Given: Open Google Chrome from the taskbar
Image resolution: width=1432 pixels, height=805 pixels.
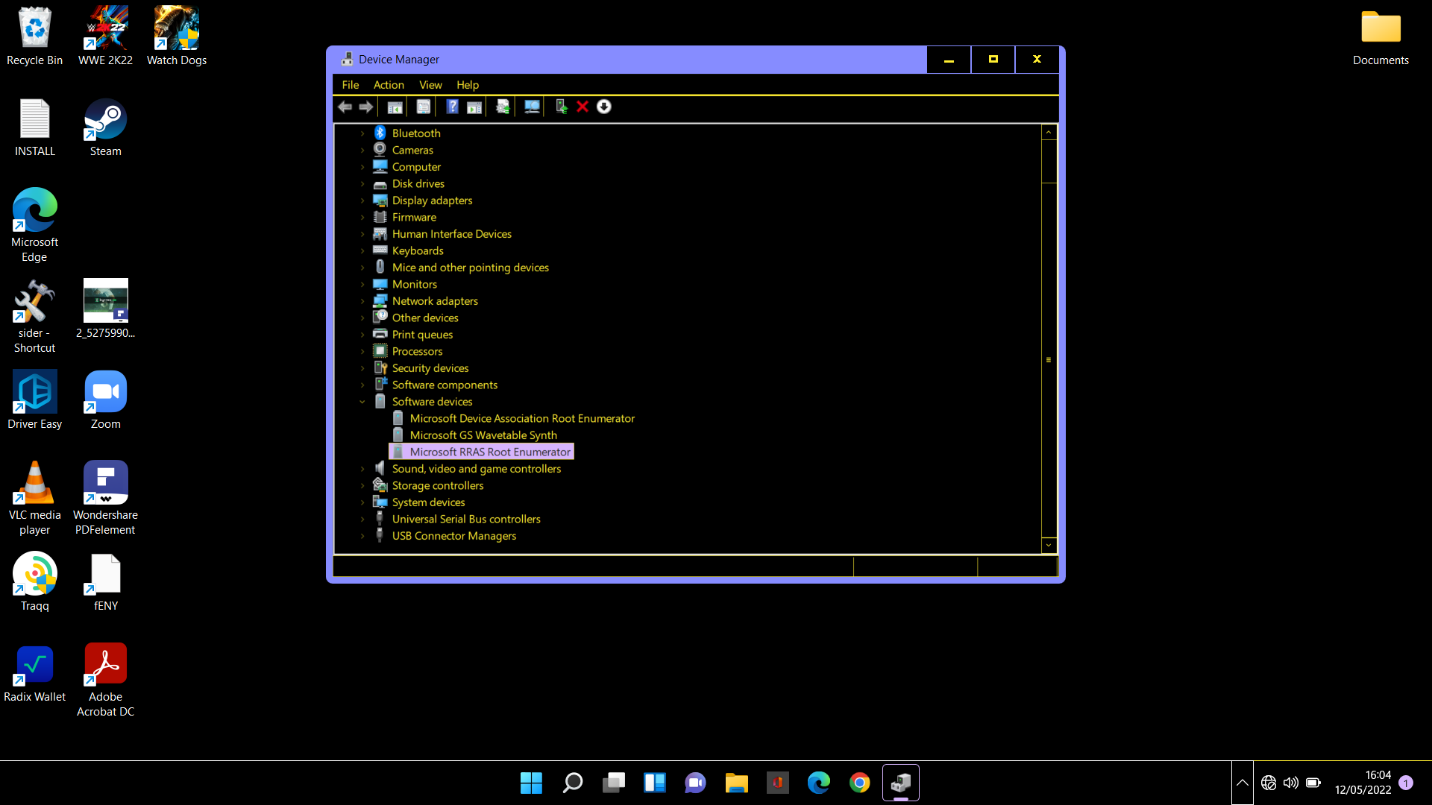Looking at the screenshot, I should [x=860, y=782].
